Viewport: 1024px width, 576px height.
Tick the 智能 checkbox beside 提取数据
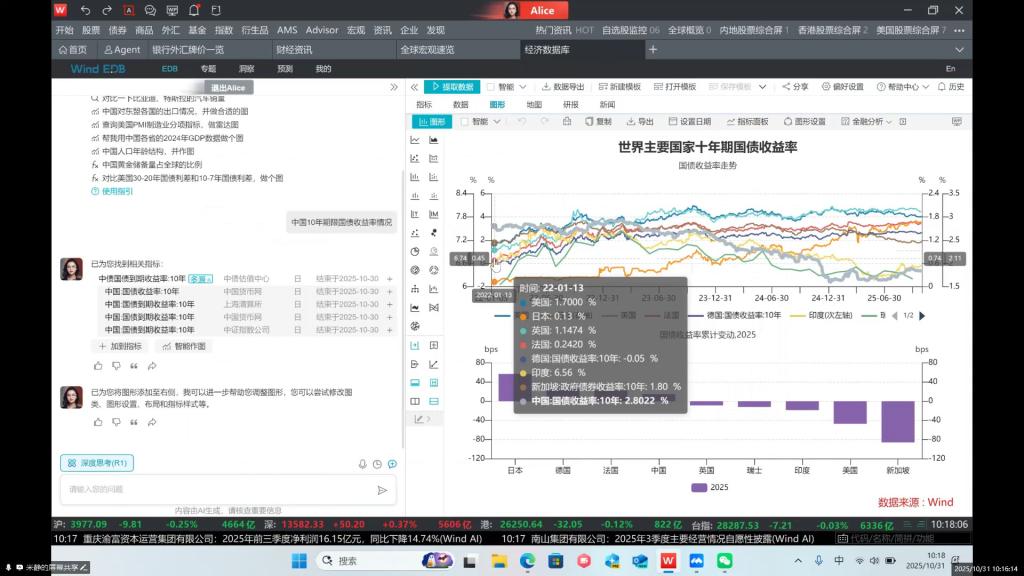(492, 87)
